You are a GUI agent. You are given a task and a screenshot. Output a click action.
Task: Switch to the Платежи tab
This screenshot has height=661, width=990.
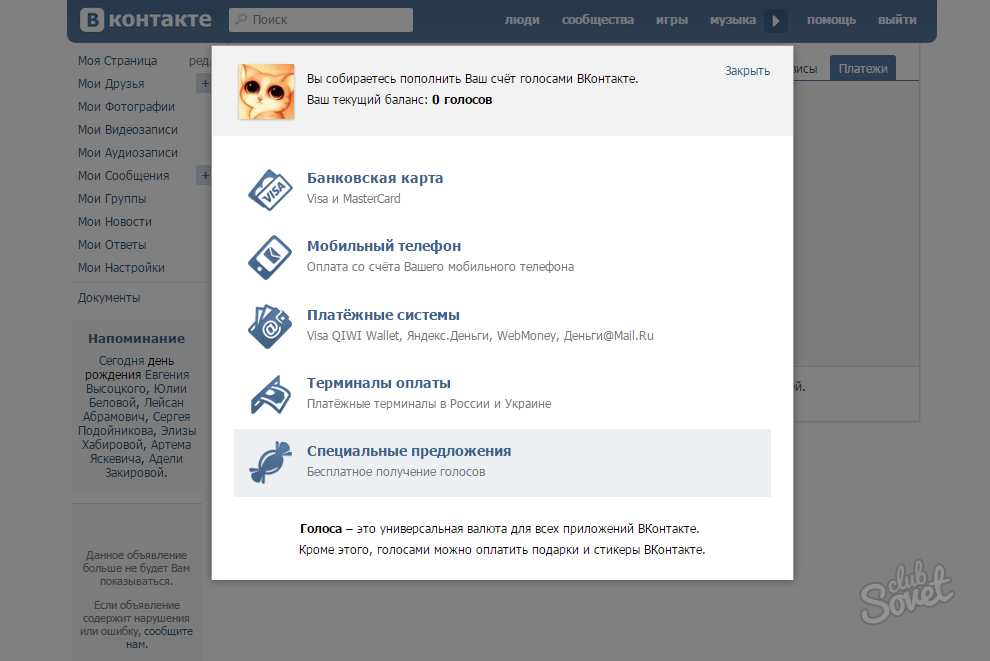[x=862, y=68]
